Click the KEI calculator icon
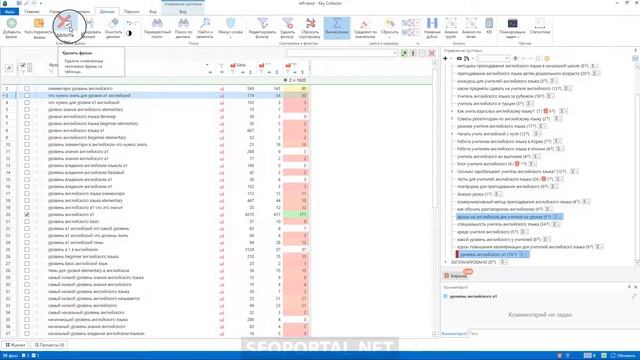The height and width of the screenshot is (360, 640). pyautogui.click(x=489, y=23)
